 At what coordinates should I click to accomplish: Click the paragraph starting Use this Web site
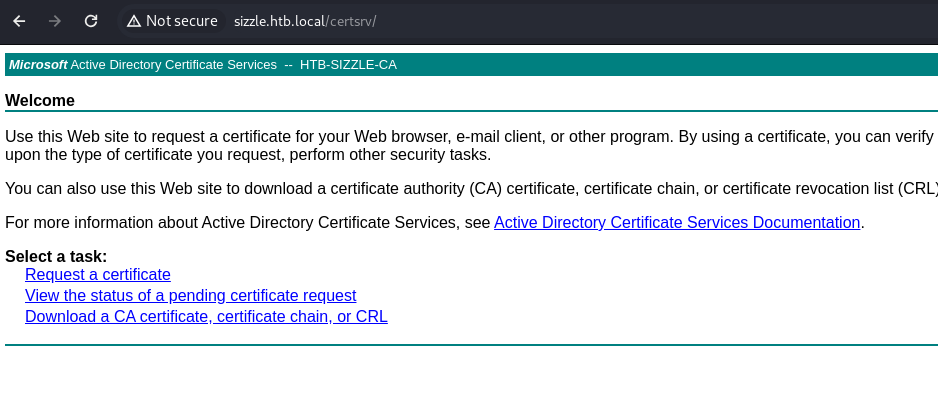(471, 145)
